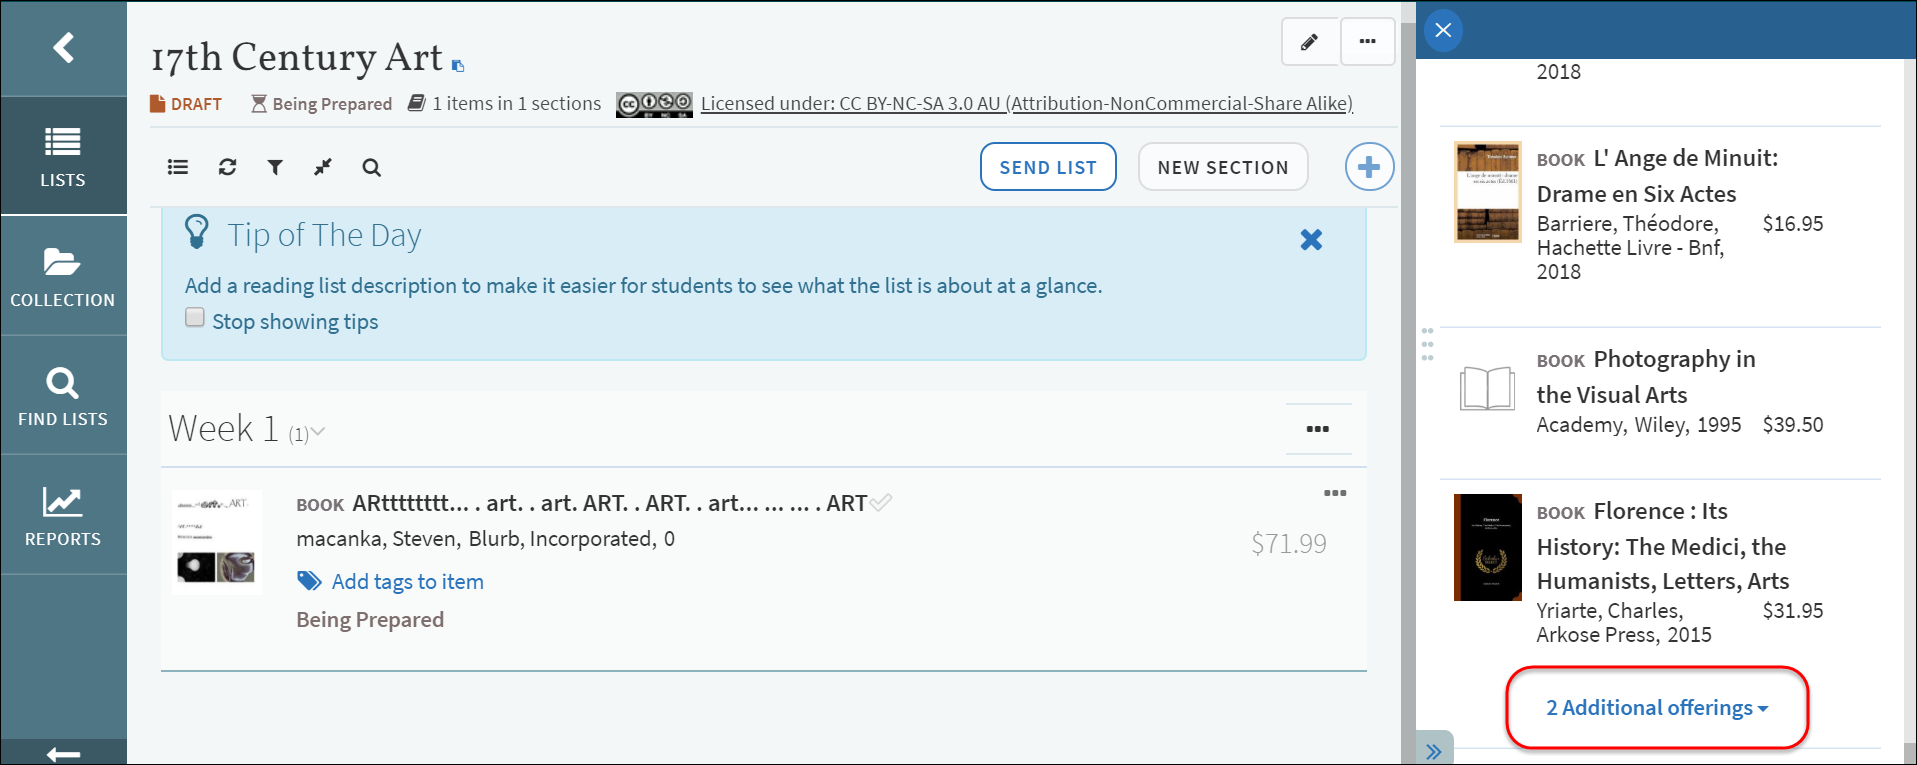Collapse the Week 1 section chevron
This screenshot has height=765, width=1917.
318,432
